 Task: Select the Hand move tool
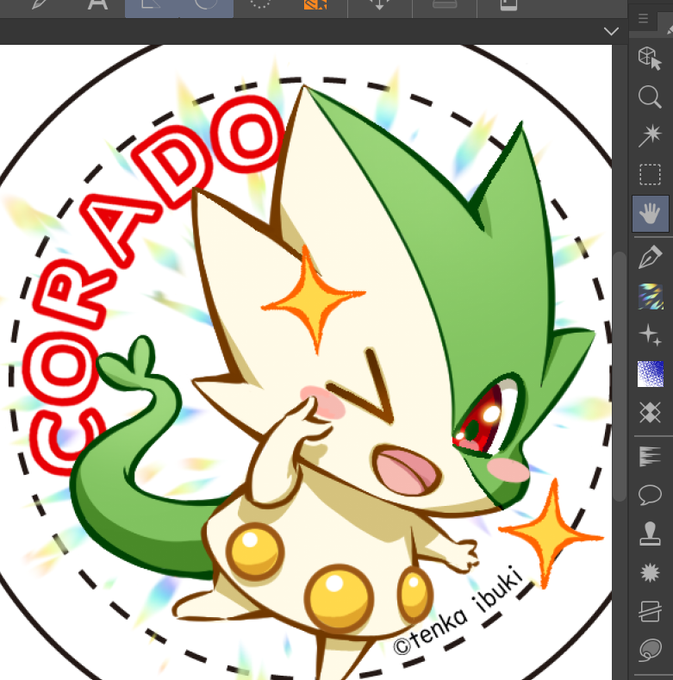(x=650, y=213)
